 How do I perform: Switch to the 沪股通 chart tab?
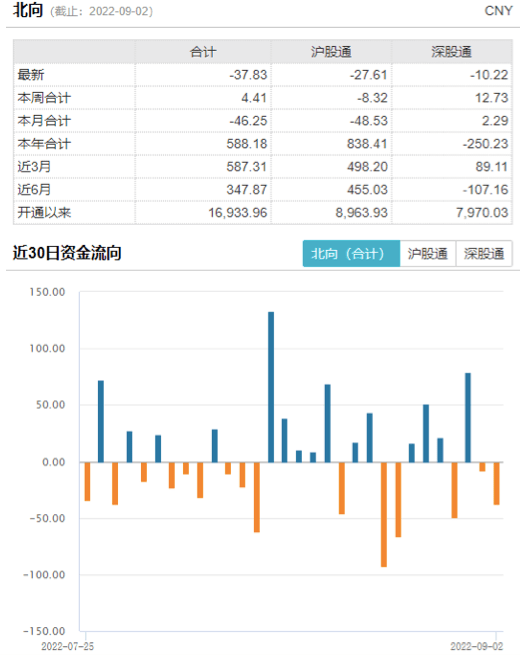pos(428,253)
